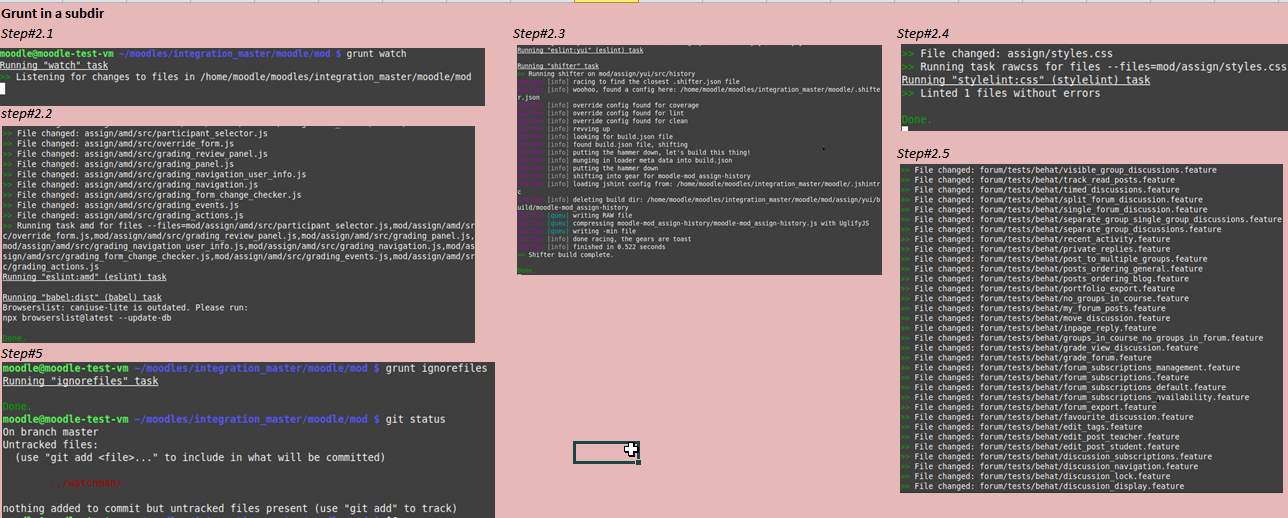The height and width of the screenshot is (518, 1288).
Task: Click the 'npx browserslist@latest --update-db' line
Action: tap(86, 319)
